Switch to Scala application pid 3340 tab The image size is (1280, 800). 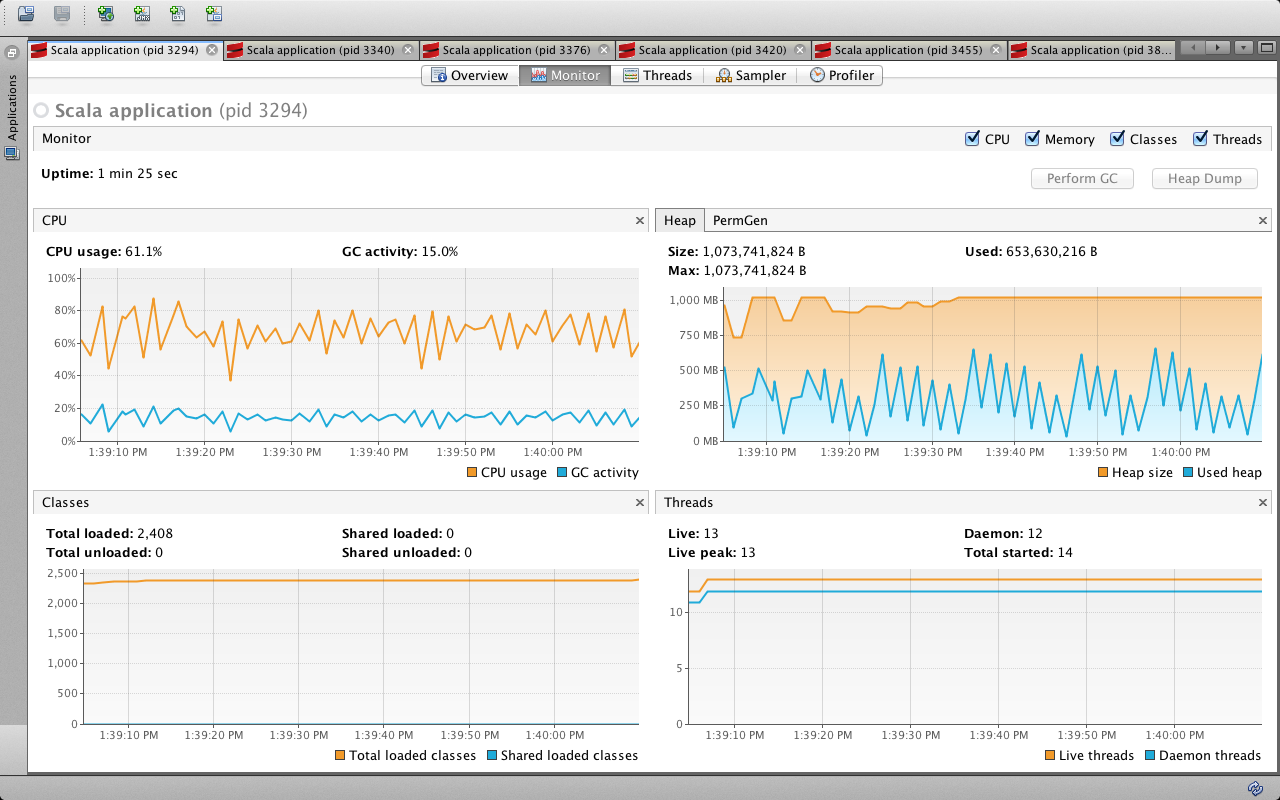pyautogui.click(x=320, y=50)
